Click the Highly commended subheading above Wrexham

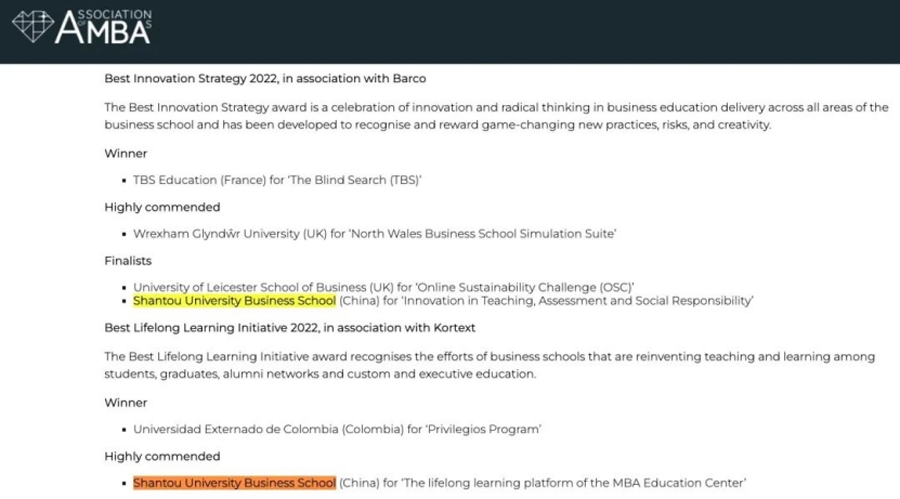tap(162, 207)
